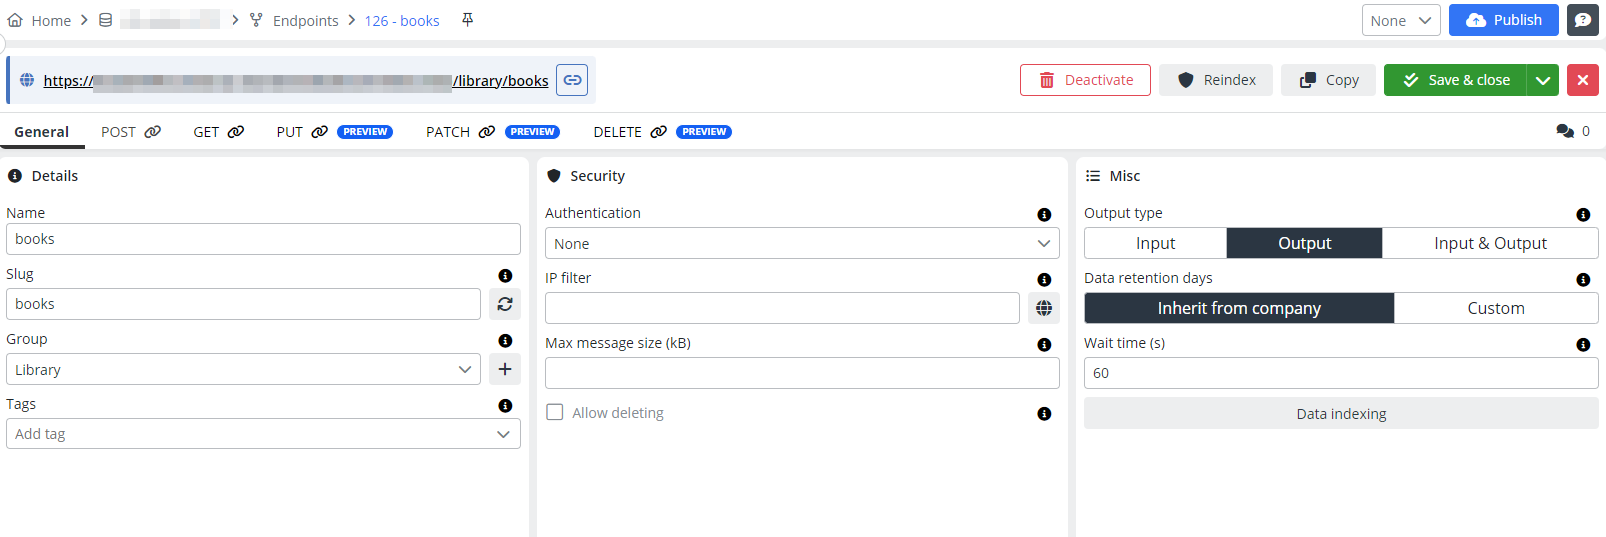This screenshot has height=537, width=1606.
Task: Regenerate slug with refresh icon
Action: (x=505, y=304)
